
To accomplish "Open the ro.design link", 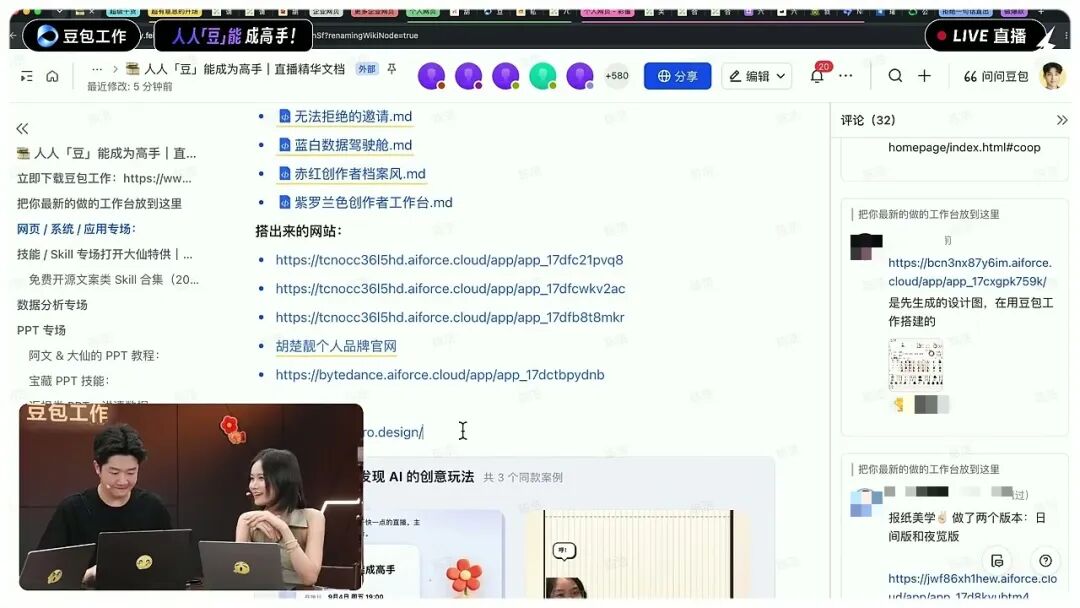I will [x=393, y=432].
